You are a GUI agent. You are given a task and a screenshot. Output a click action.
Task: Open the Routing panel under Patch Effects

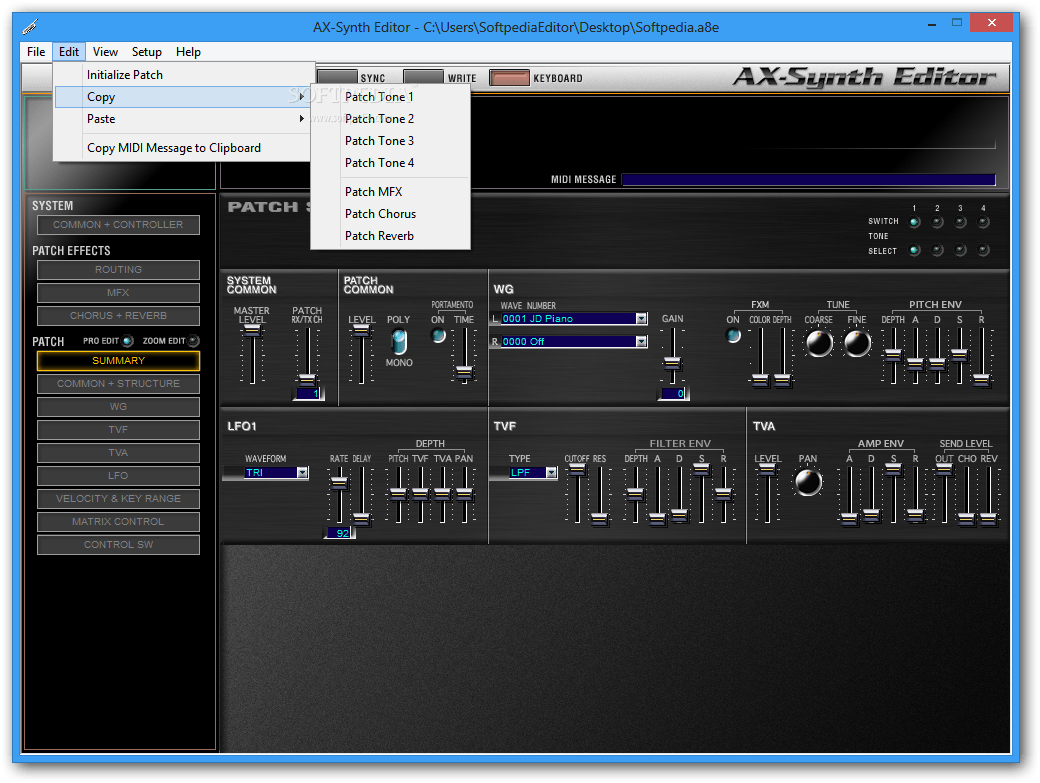pos(117,269)
